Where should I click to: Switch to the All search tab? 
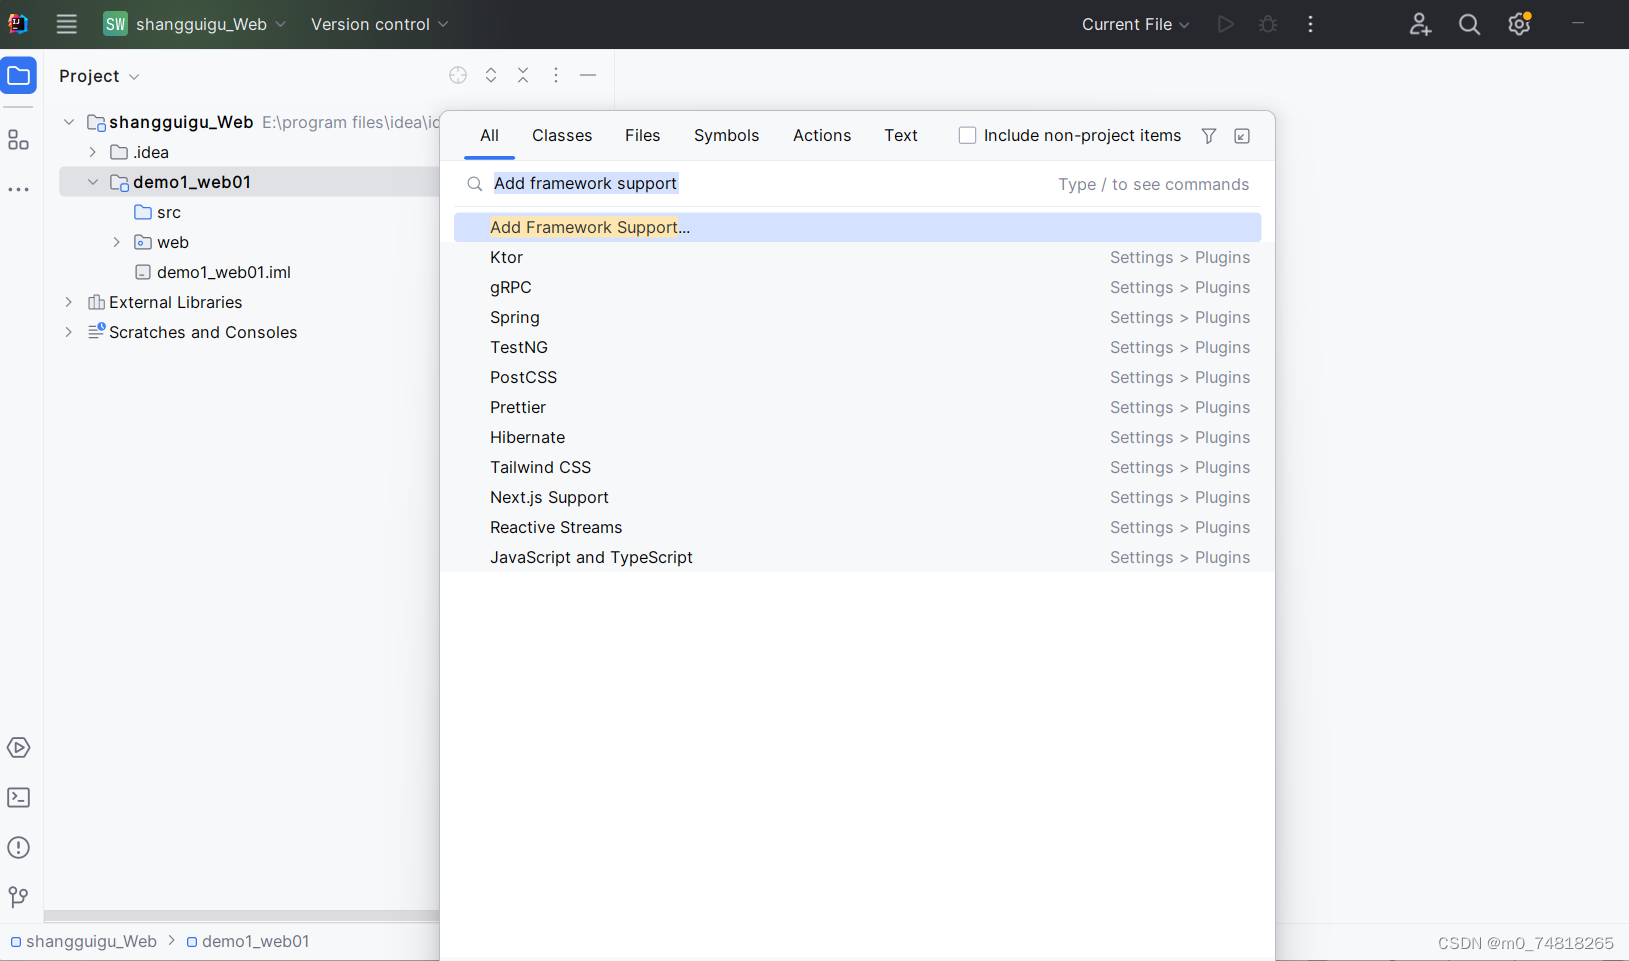[489, 135]
